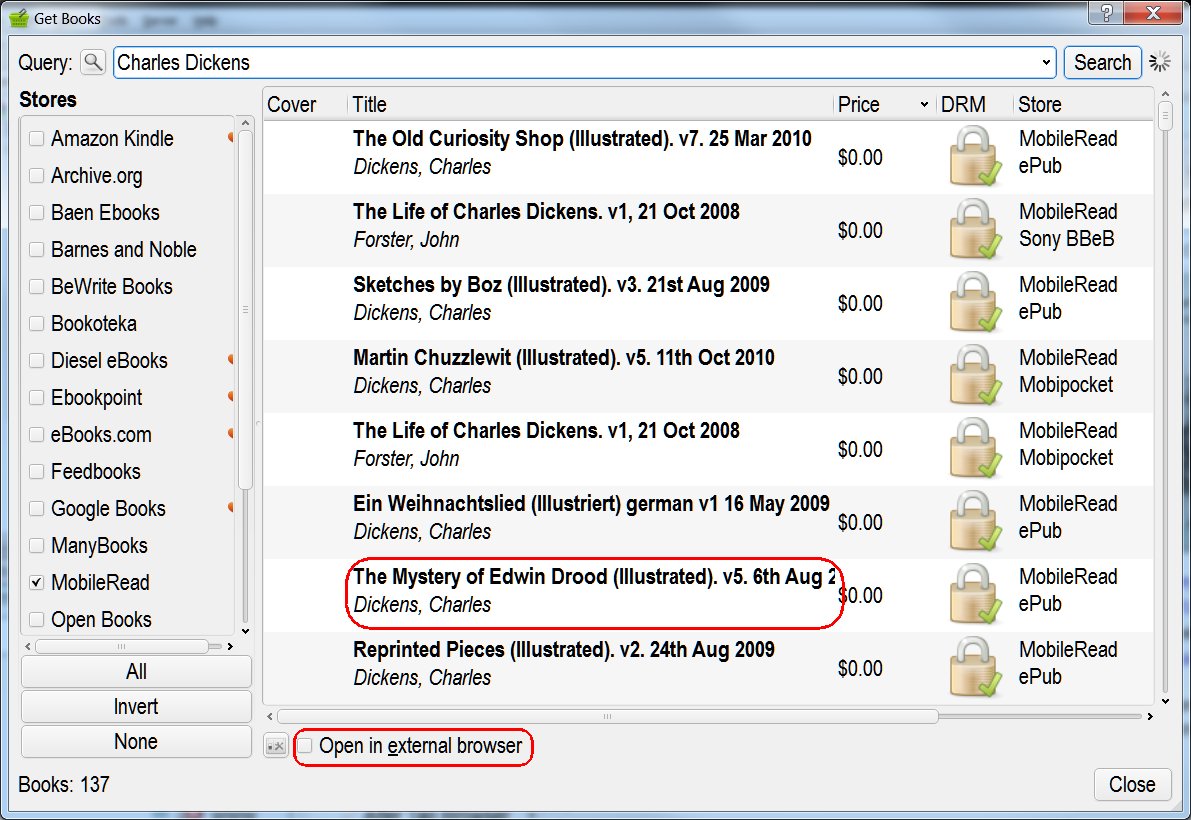Select Martin Chuzzlewit (Illustrated) result
The image size is (1191, 820).
[x=708, y=376]
